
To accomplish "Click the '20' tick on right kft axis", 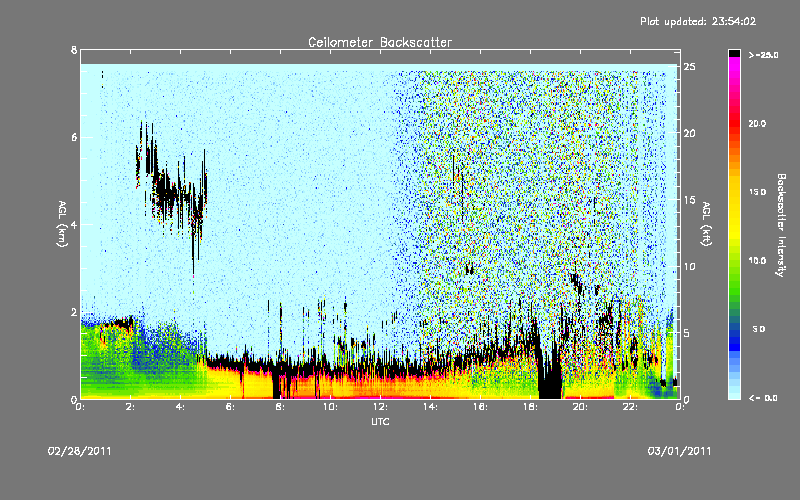I will tap(689, 133).
